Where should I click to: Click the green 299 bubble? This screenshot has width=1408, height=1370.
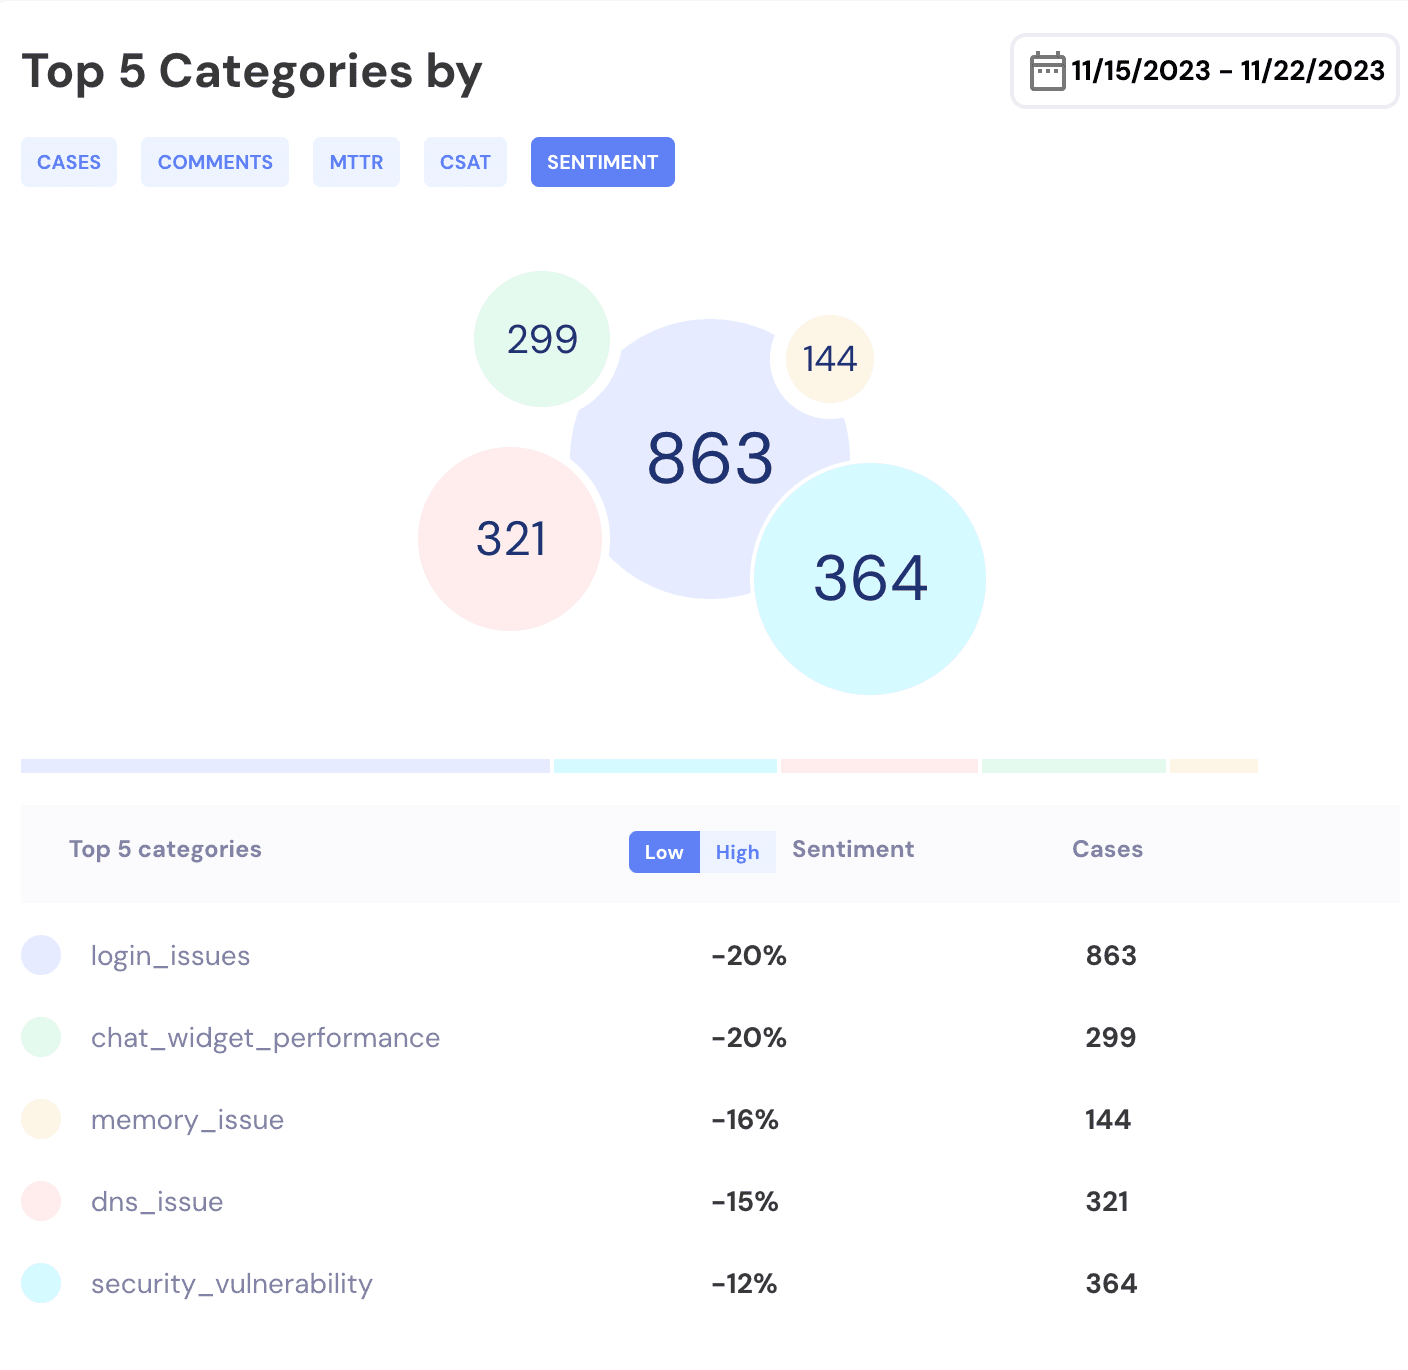click(x=541, y=339)
